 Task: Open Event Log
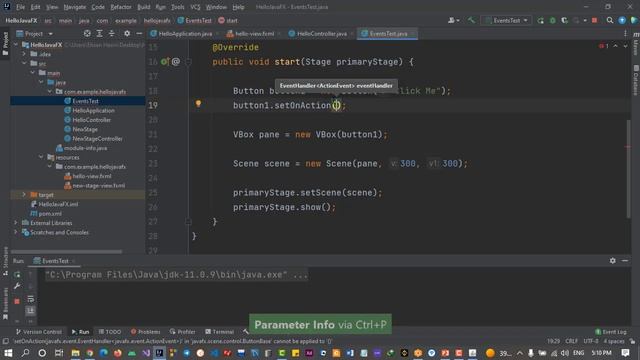click(611, 332)
